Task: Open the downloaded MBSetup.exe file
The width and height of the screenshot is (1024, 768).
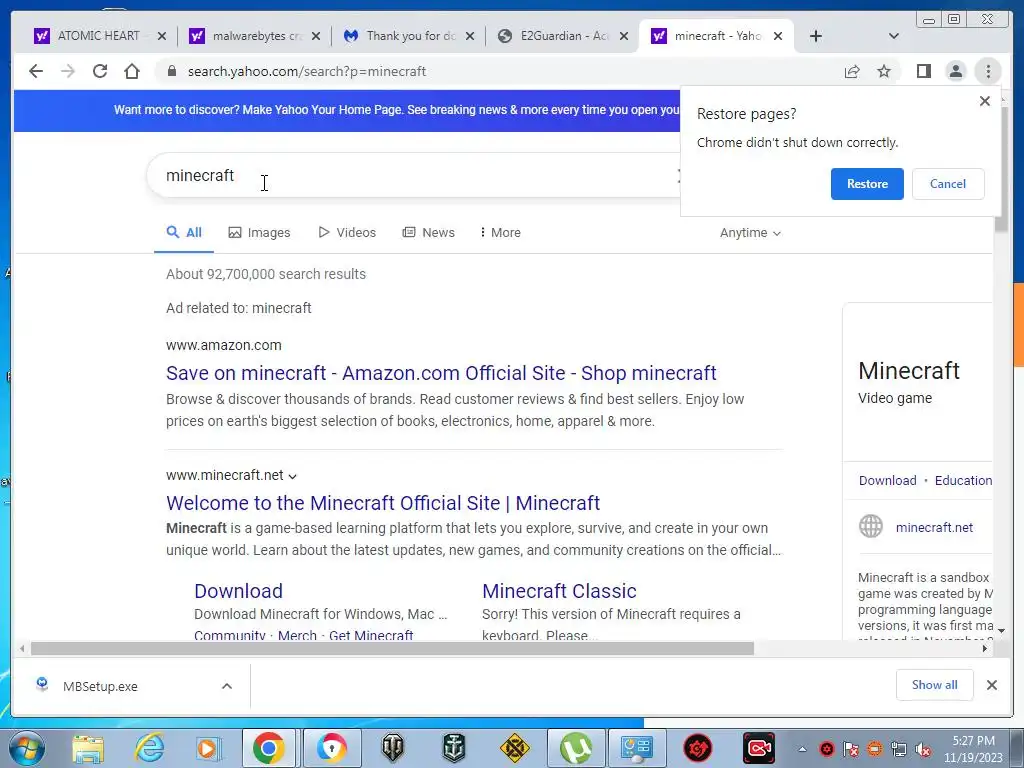Action: click(x=100, y=686)
